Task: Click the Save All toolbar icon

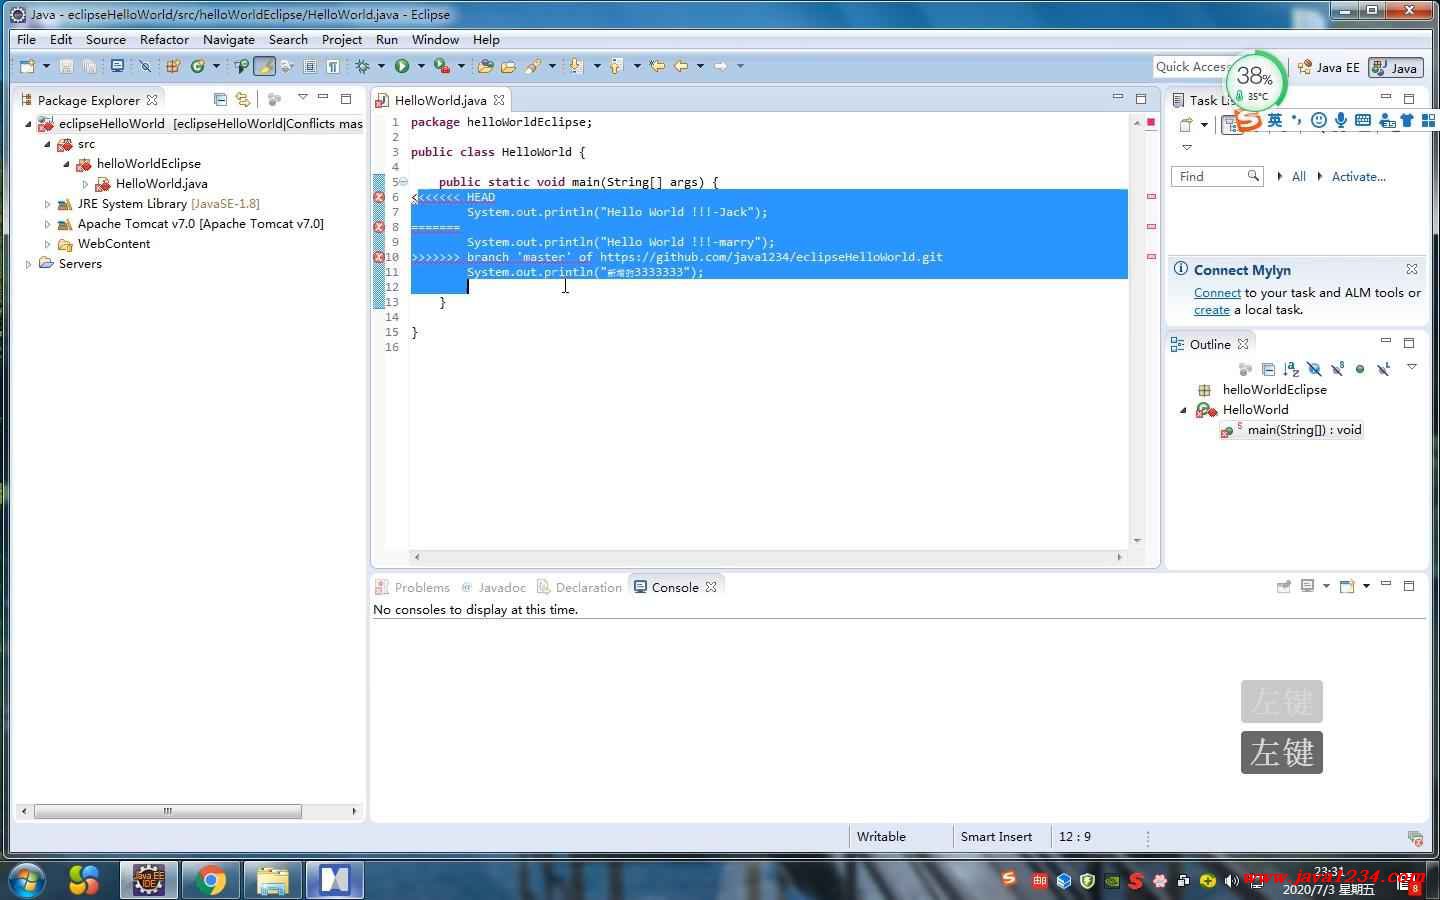Action: click(x=89, y=66)
